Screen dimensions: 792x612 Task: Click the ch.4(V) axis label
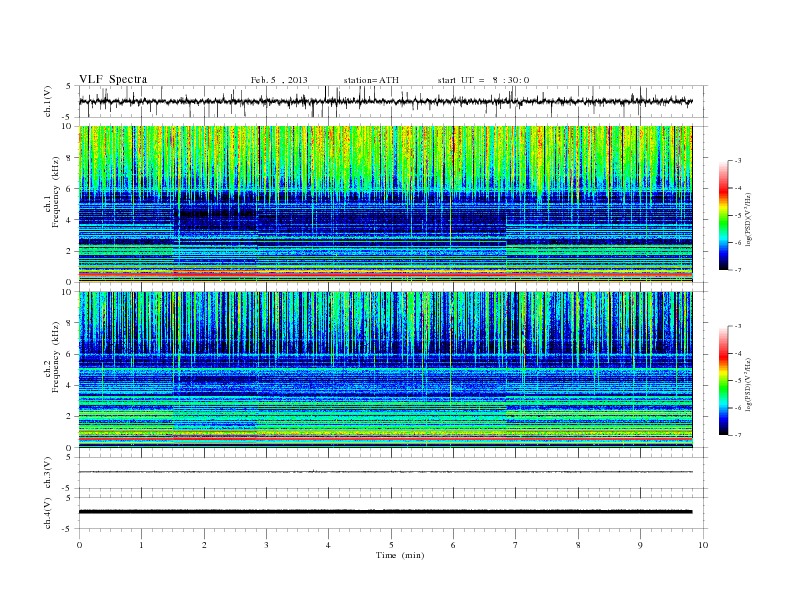(48, 513)
